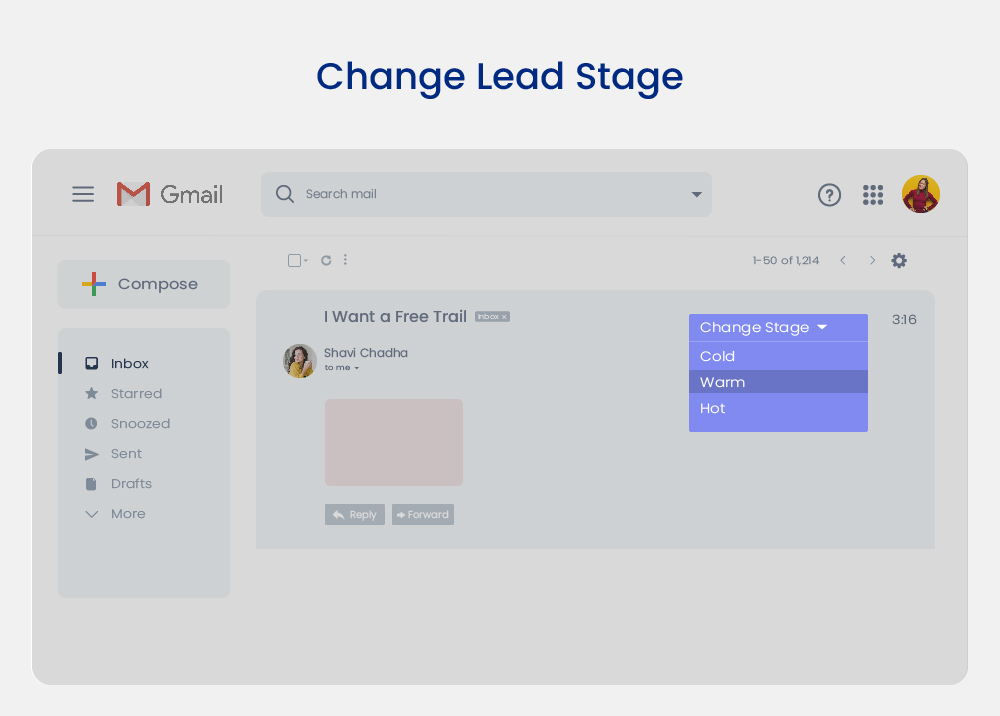Image resolution: width=1000 pixels, height=716 pixels.
Task: Open the Google apps grid
Action: pos(872,194)
